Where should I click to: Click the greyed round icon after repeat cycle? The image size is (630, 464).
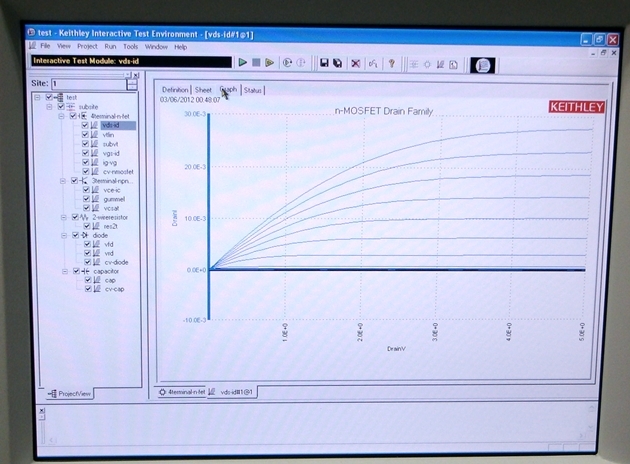pyautogui.click(x=301, y=63)
